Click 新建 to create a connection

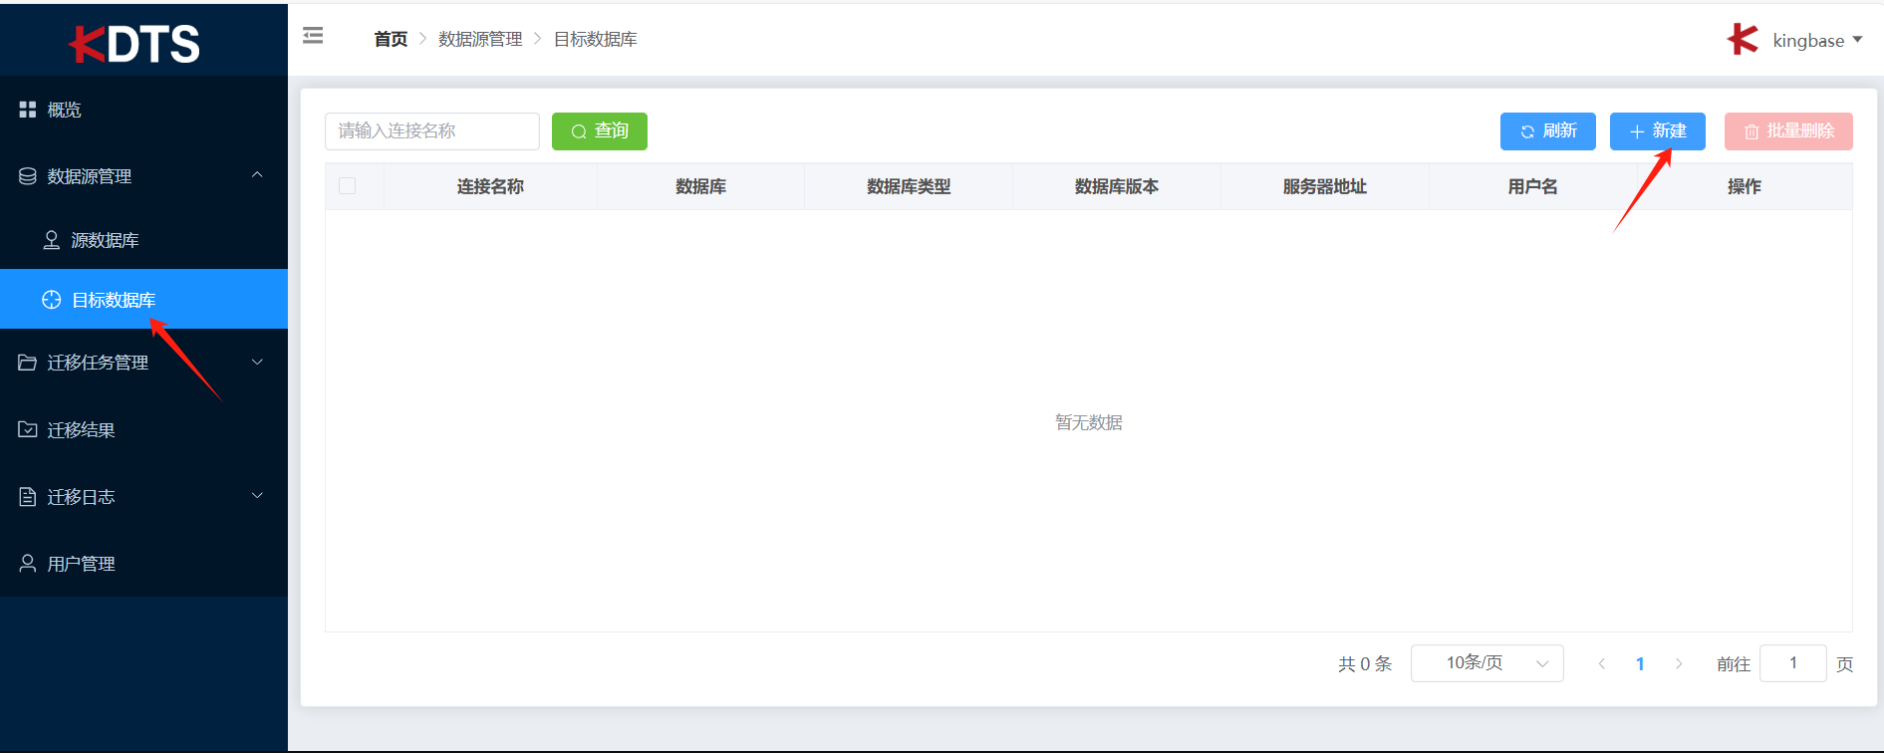pos(1657,131)
